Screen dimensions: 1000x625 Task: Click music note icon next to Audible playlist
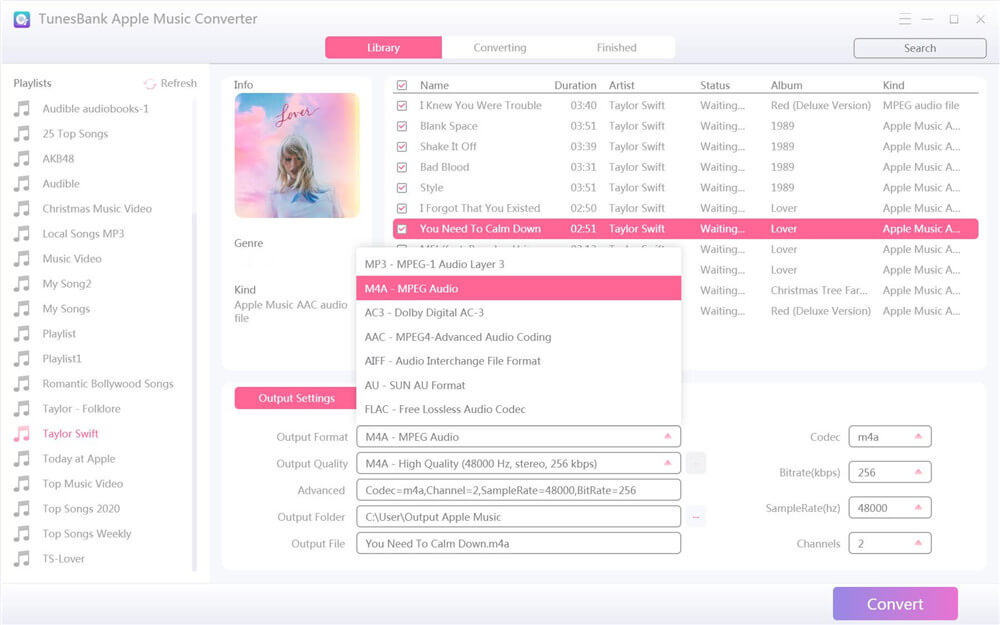[22, 184]
